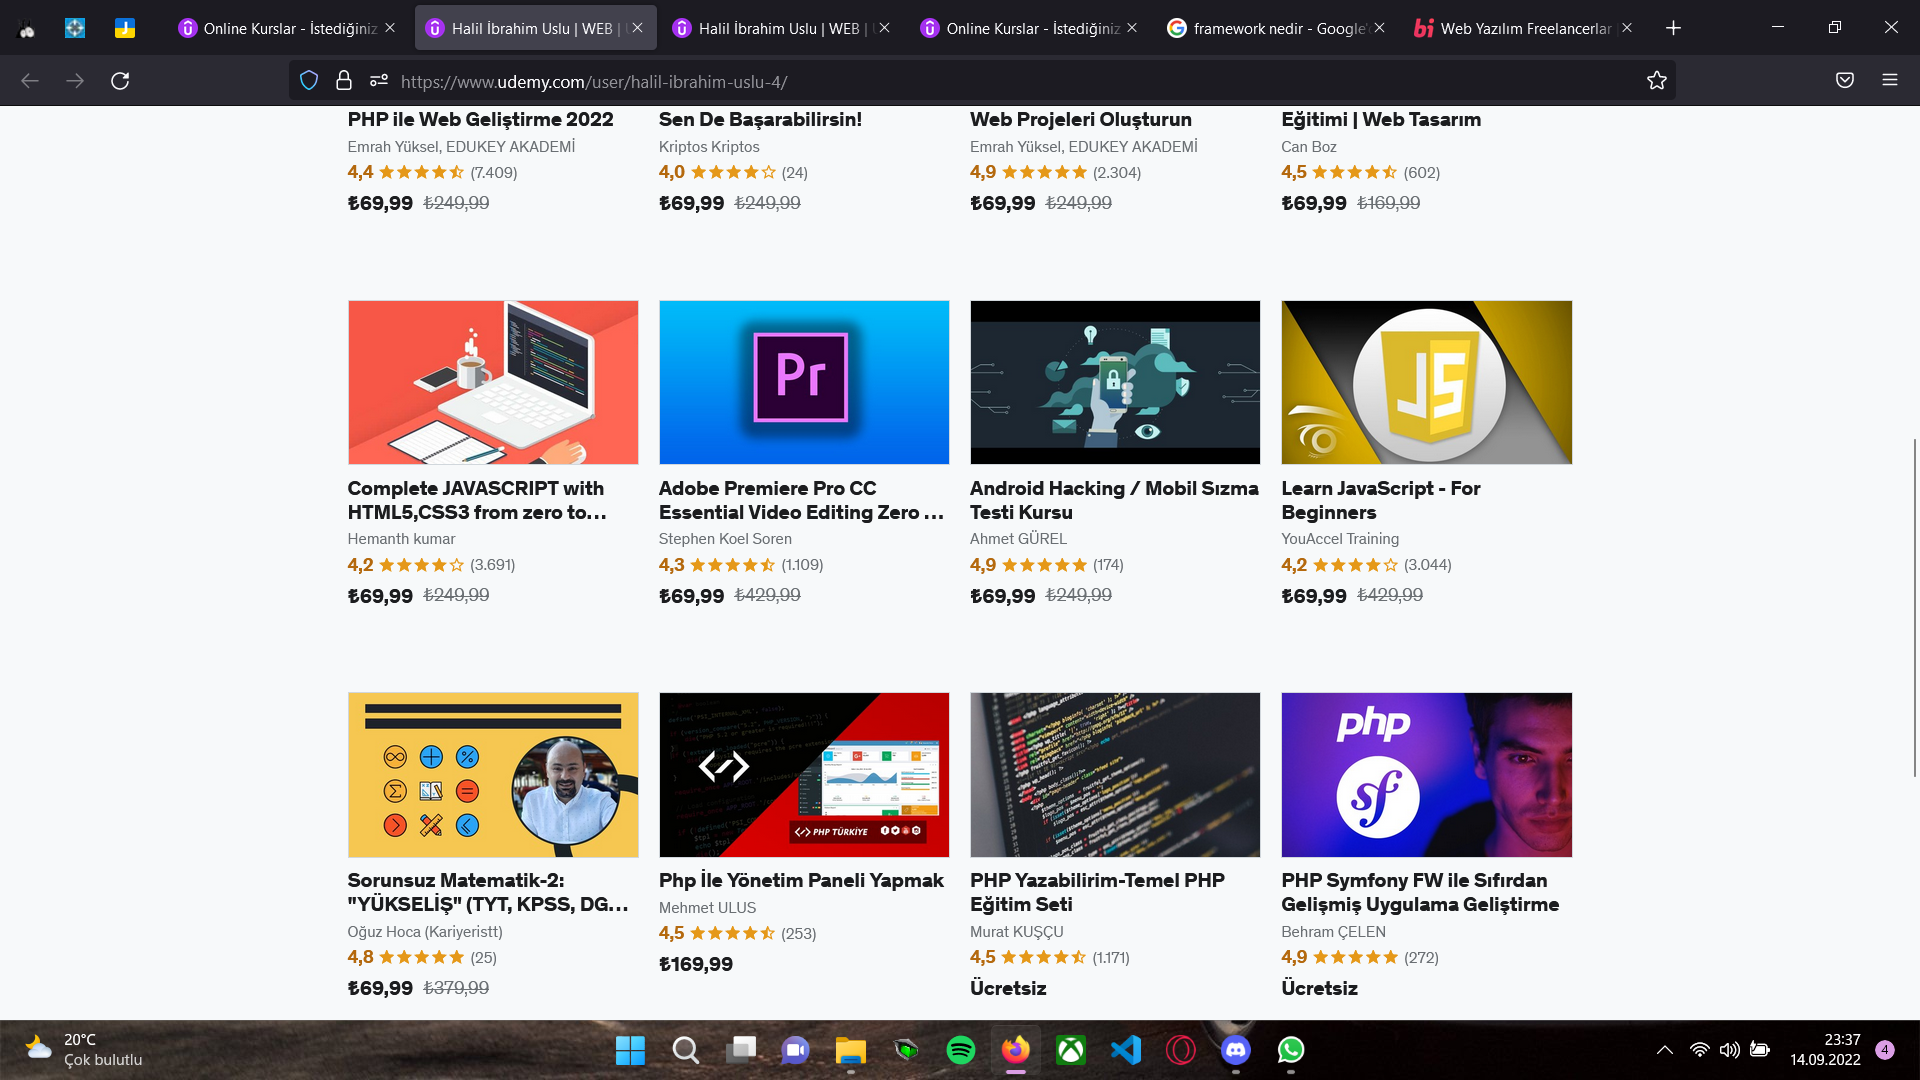
Task: Open Sen De Başarabilirsin! course title
Action: (x=760, y=119)
